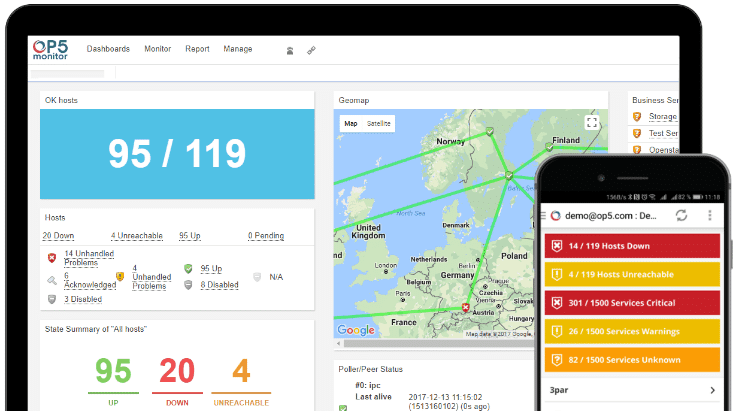Click the orange 4 UNREACHABLE state count
The width and height of the screenshot is (737, 411).
tap(241, 371)
